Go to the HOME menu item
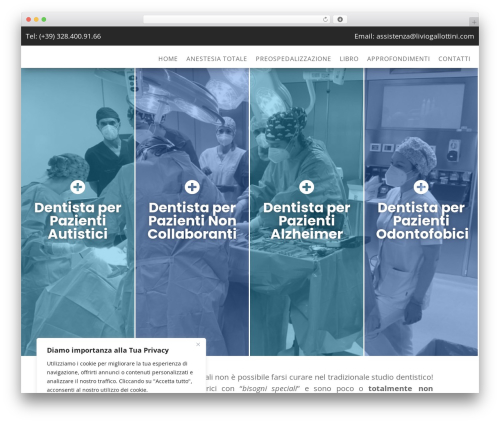This screenshot has width=500, height=423. (x=168, y=59)
